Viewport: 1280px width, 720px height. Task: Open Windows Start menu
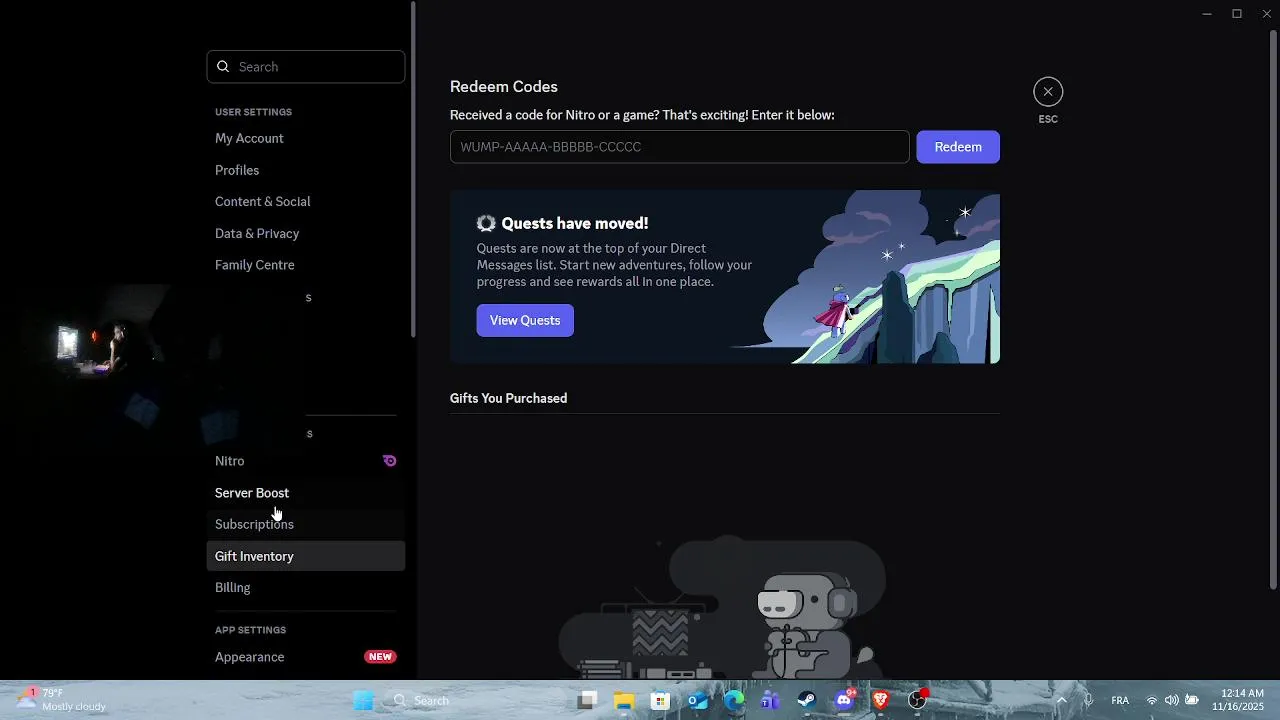(363, 701)
